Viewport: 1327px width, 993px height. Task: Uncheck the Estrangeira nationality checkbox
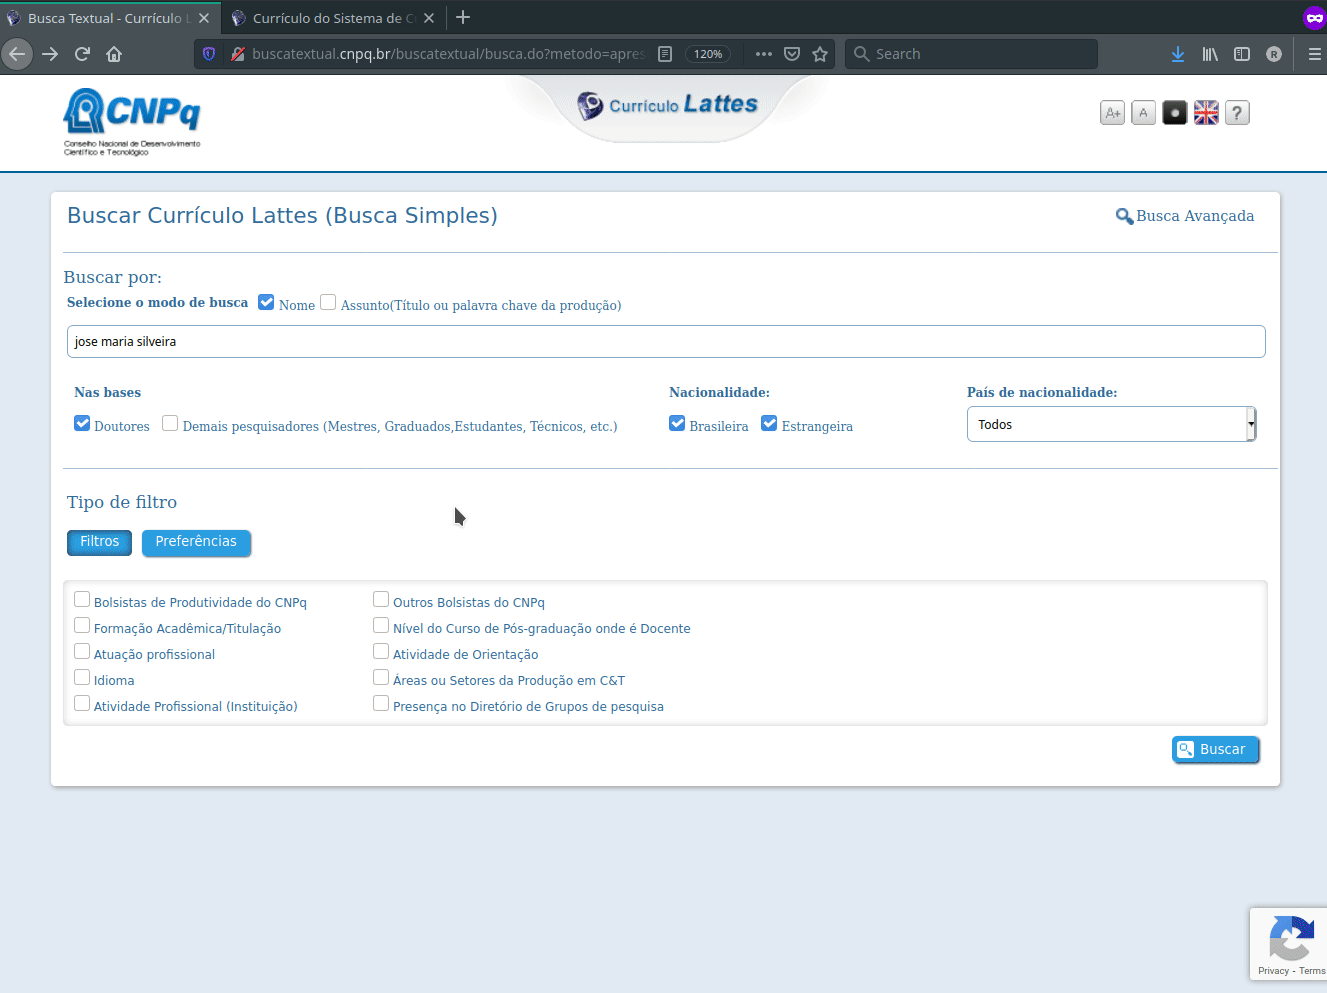pyautogui.click(x=769, y=423)
